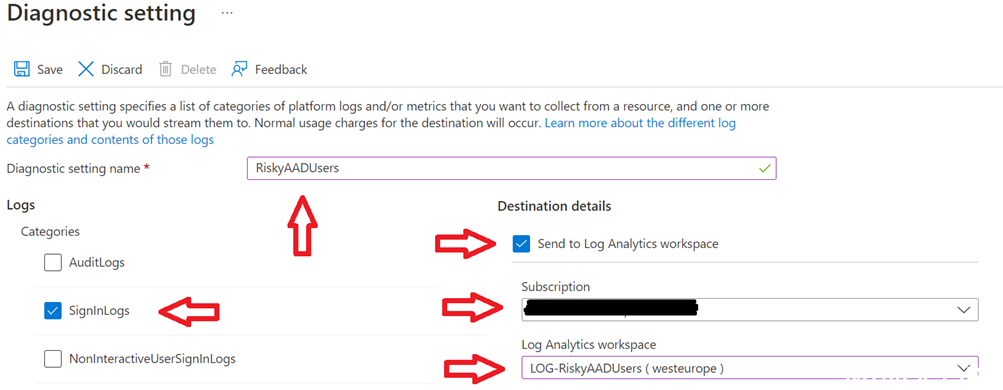
Task: Click the Discard X icon
Action: (x=86, y=69)
